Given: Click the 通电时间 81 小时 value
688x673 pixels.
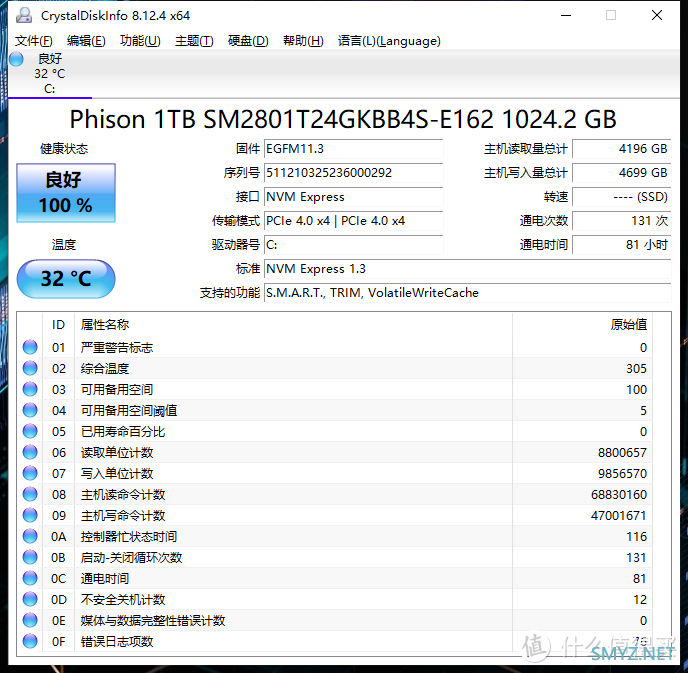Looking at the screenshot, I should pyautogui.click(x=622, y=245).
